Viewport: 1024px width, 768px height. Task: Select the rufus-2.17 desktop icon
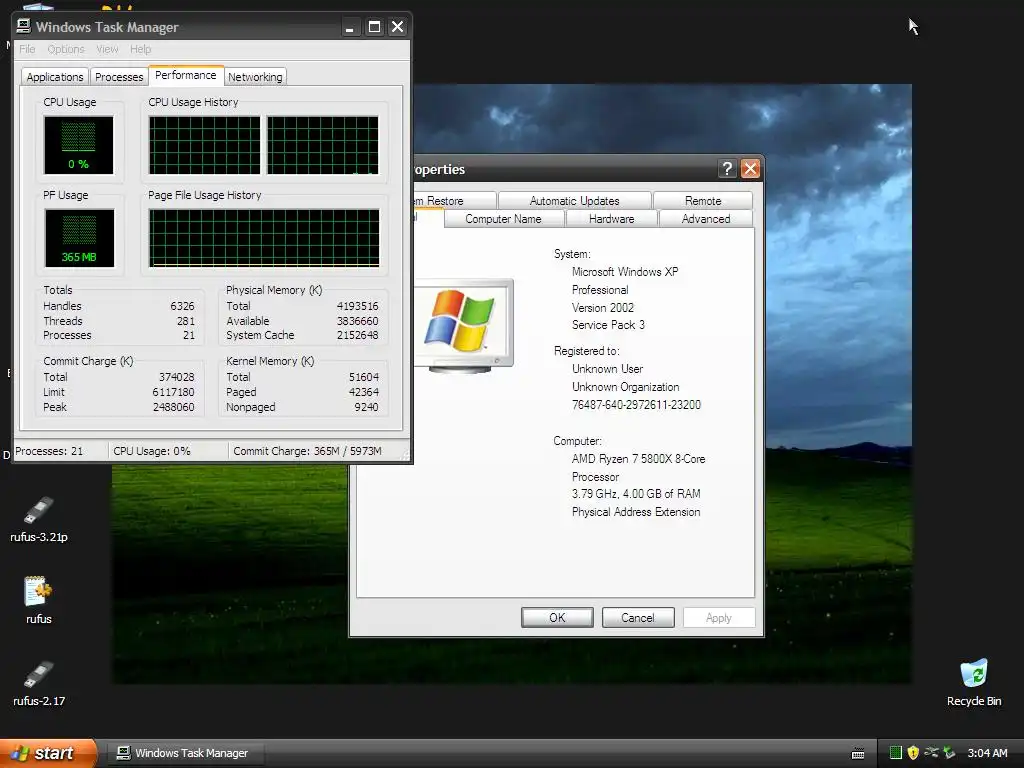(x=39, y=683)
